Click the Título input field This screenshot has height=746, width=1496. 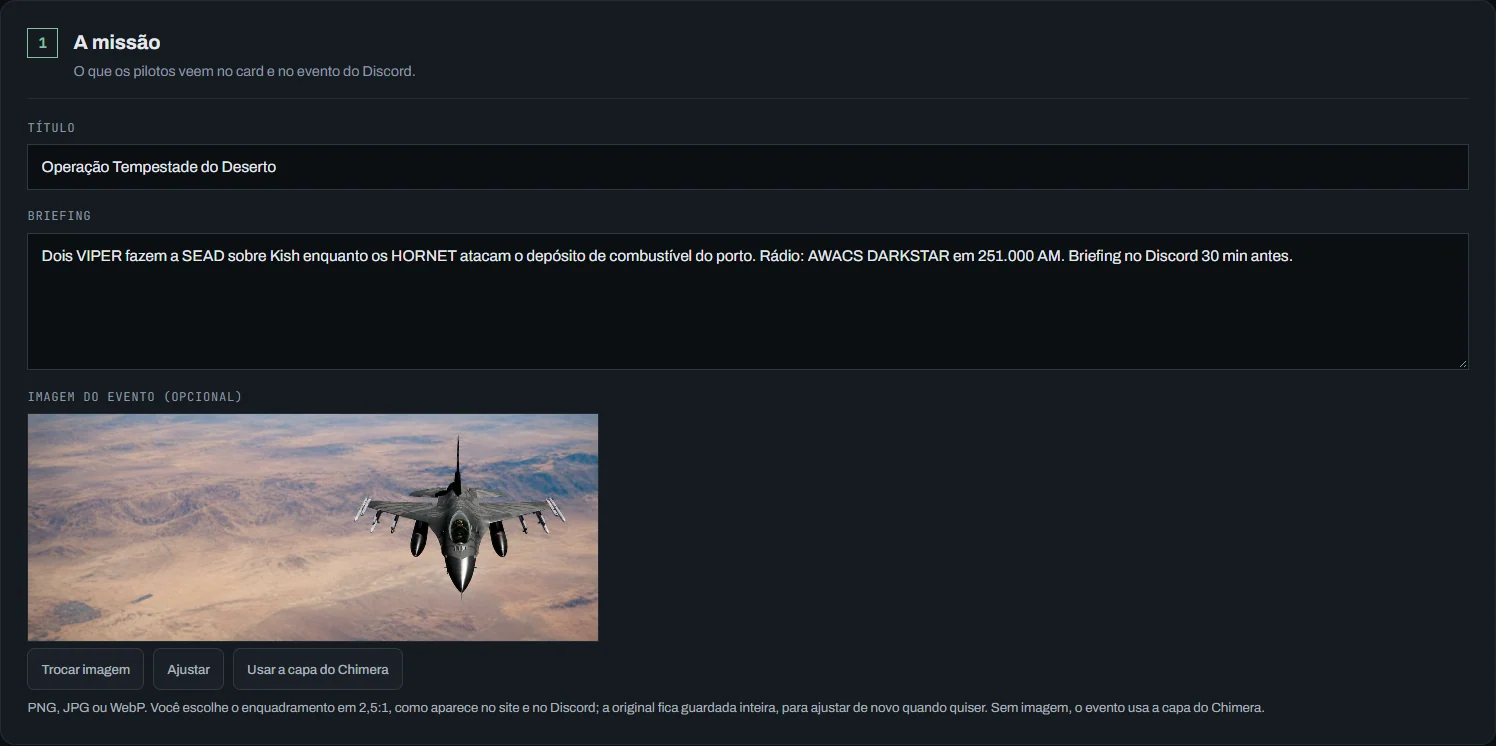747,167
